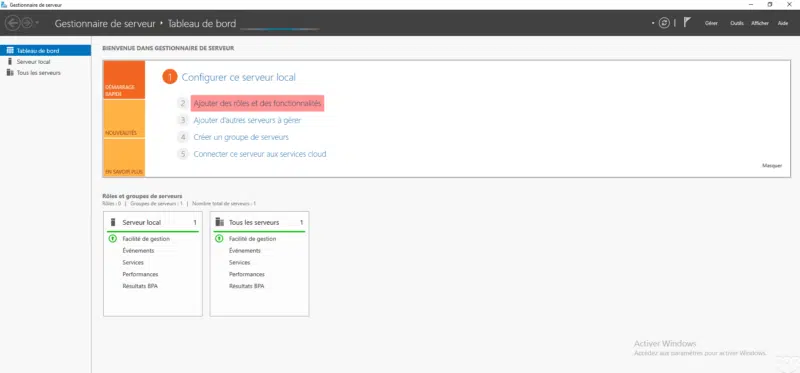
Task: Open the Outils menu
Action: [737, 23]
